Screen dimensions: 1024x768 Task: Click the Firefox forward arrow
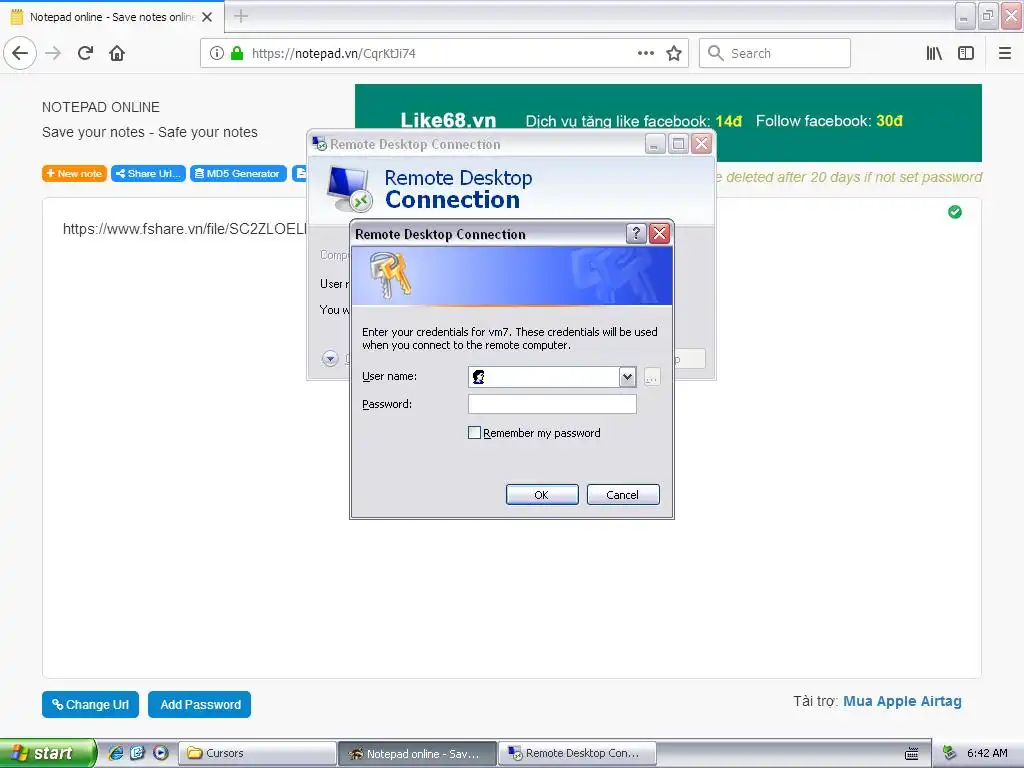[x=54, y=53]
